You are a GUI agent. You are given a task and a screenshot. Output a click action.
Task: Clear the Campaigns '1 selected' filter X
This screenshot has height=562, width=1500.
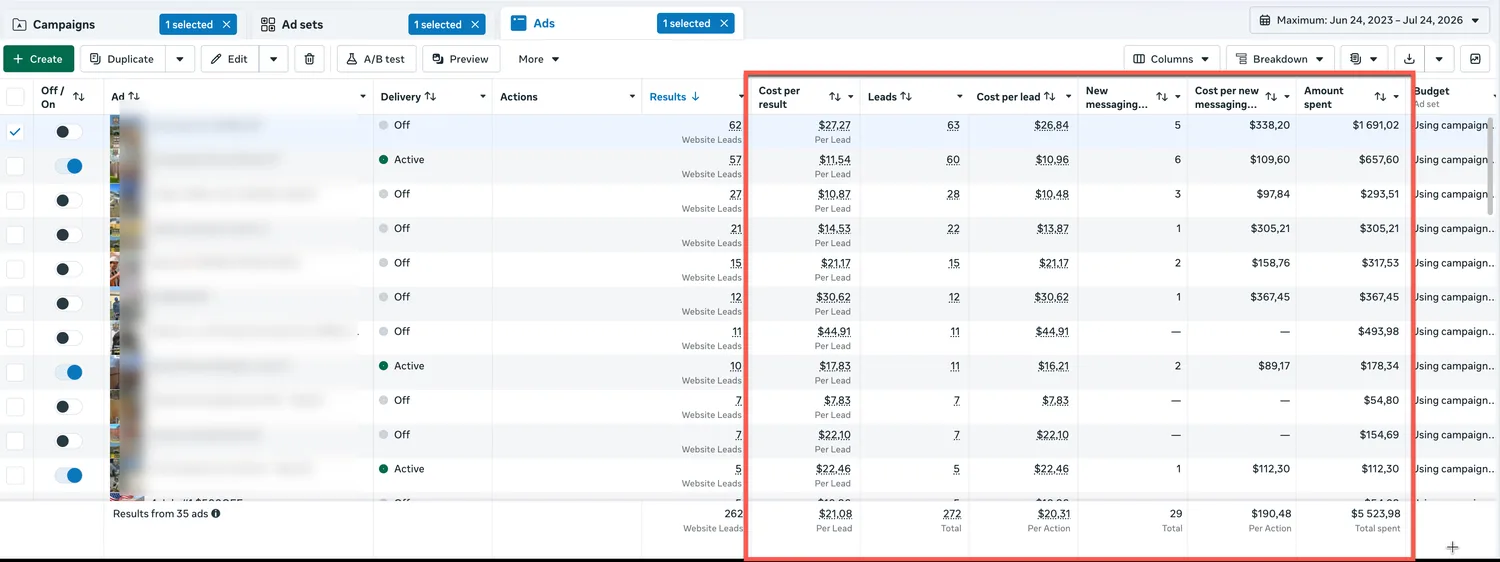227,24
